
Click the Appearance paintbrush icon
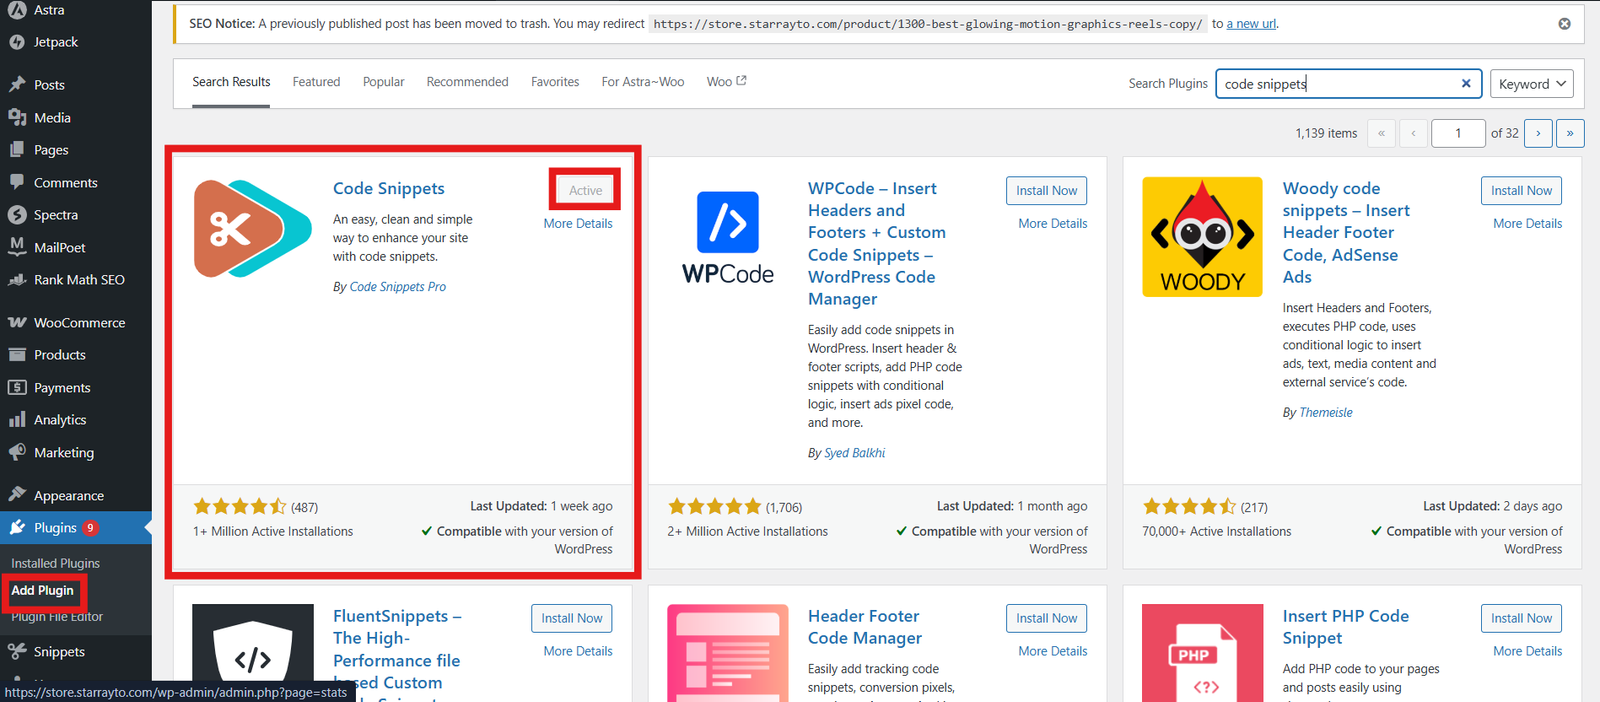17,495
